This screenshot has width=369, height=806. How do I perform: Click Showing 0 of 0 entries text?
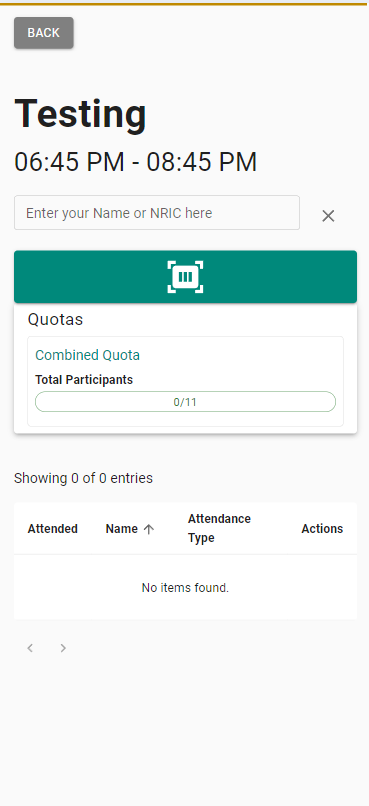click(x=83, y=479)
